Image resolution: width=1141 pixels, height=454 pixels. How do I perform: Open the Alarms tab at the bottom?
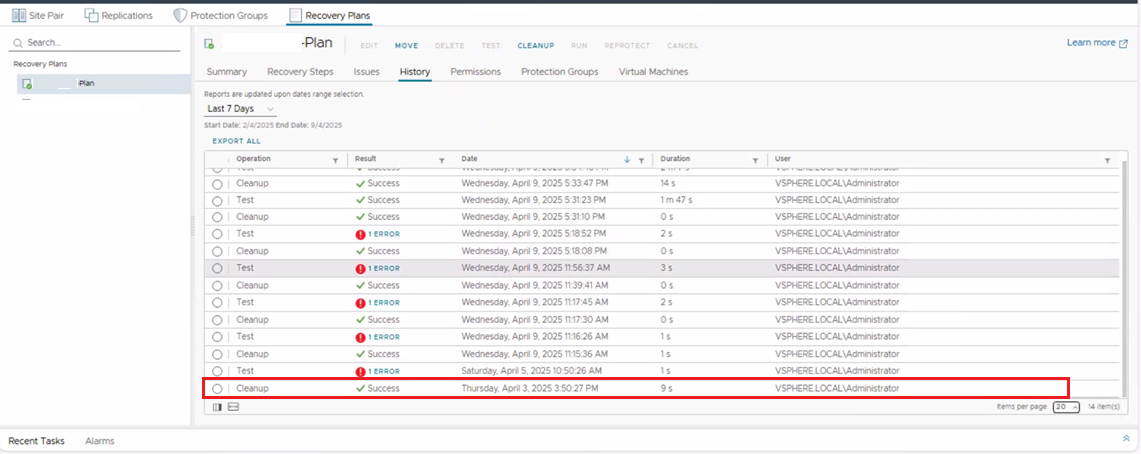click(100, 441)
